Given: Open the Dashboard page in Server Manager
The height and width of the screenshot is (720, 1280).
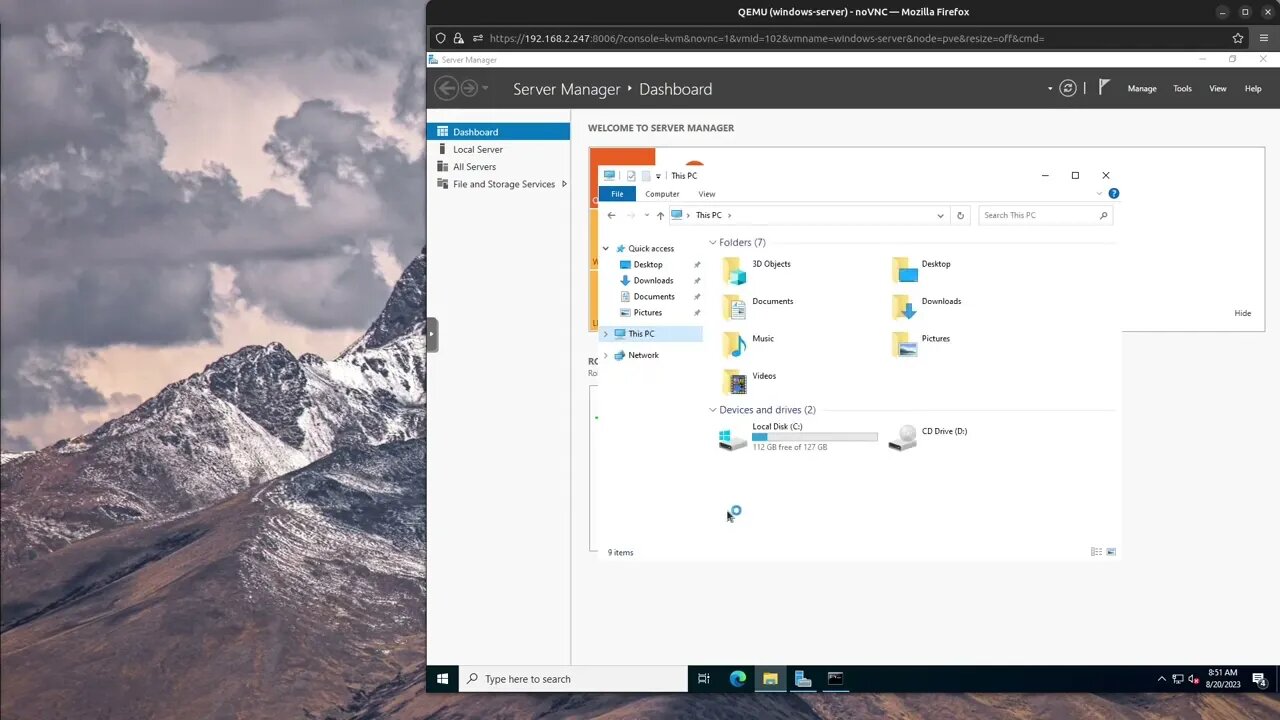Looking at the screenshot, I should (x=498, y=131).
